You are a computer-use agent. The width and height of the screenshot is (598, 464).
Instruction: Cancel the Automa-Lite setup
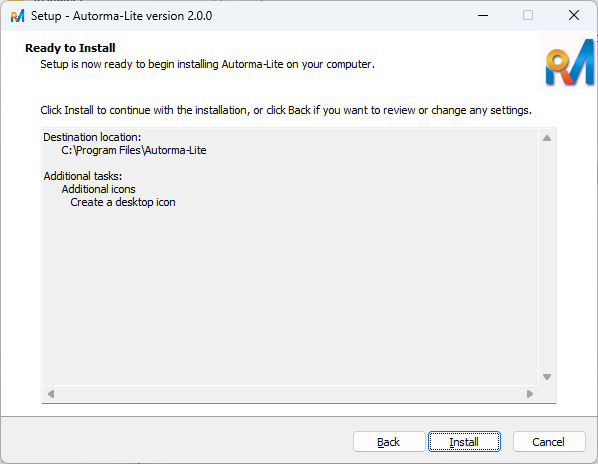(549, 442)
